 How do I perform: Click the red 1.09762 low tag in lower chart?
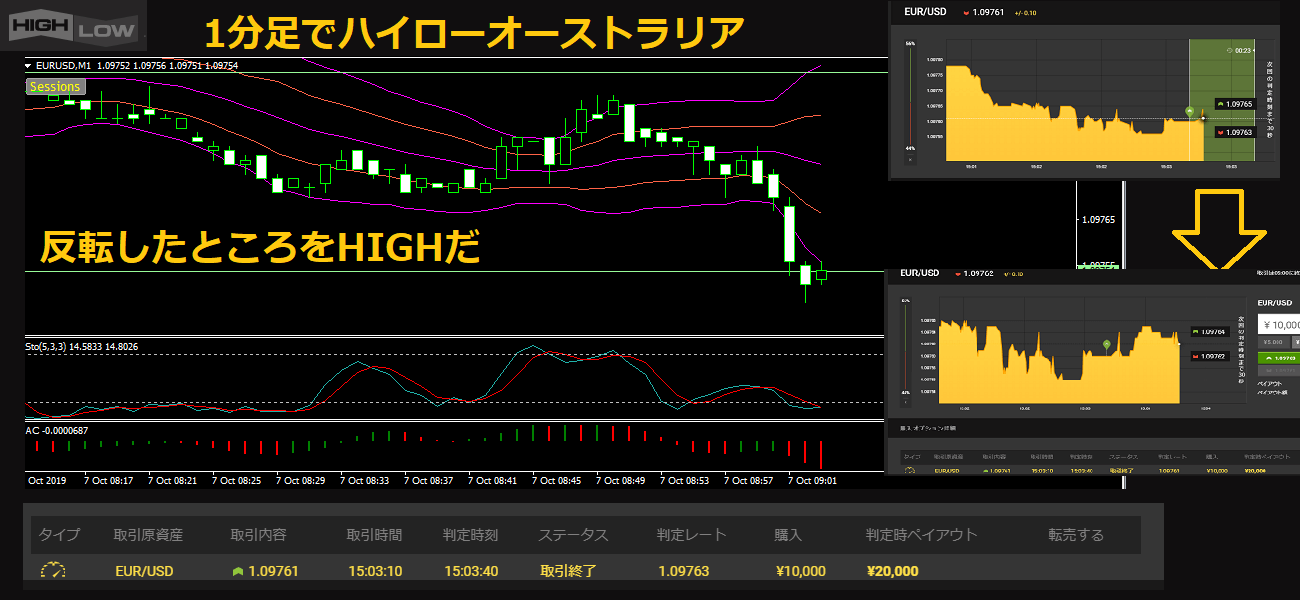(1211, 356)
